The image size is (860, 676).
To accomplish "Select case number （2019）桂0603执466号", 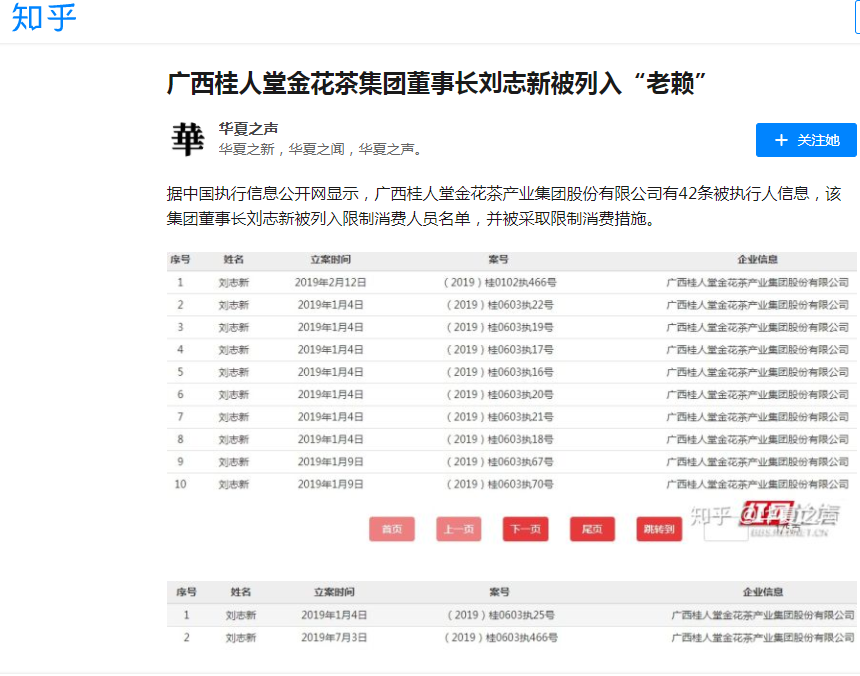I will 500,638.
